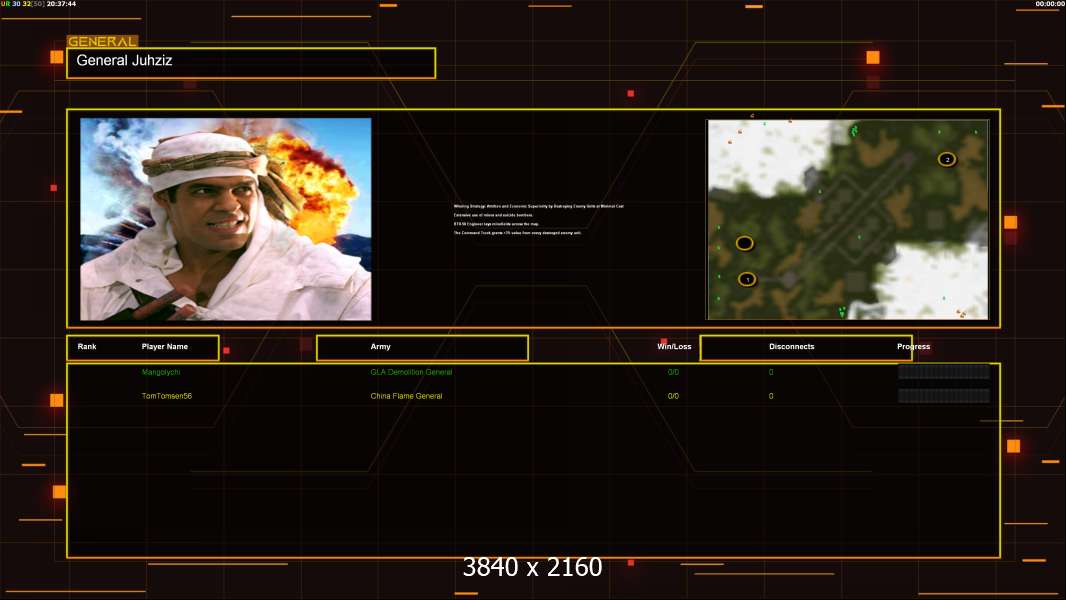
Task: Click the Win/Loss column header
Action: click(674, 347)
